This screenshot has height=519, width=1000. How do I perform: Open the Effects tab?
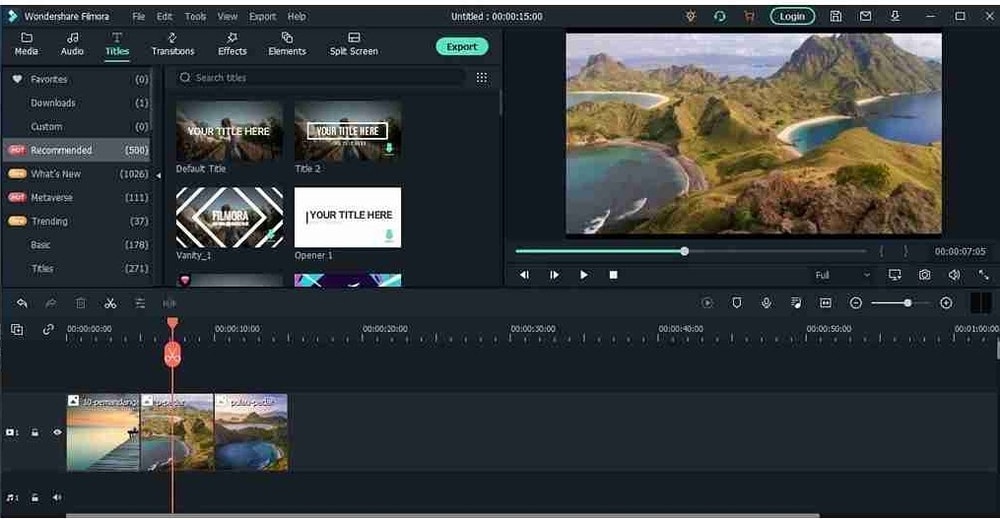click(232, 44)
